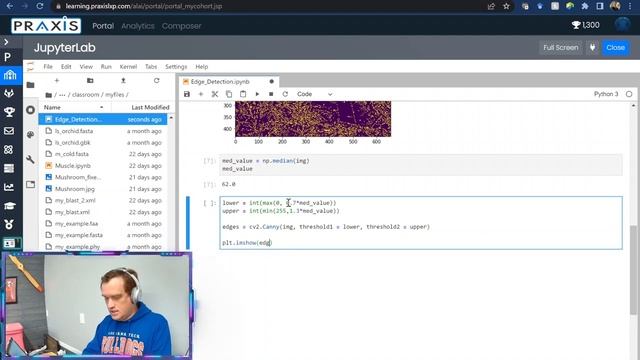Click the blue Close button

point(616,48)
